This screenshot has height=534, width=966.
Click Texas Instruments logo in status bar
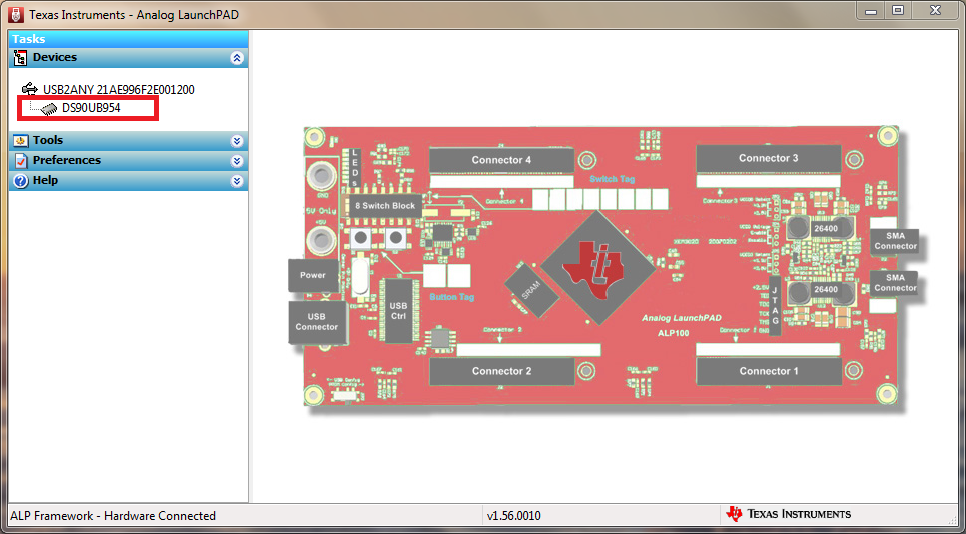[789, 514]
